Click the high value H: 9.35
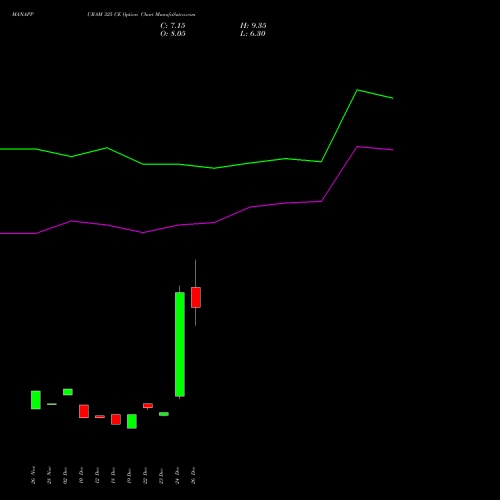Screen dimensions: 500x500 click(253, 26)
